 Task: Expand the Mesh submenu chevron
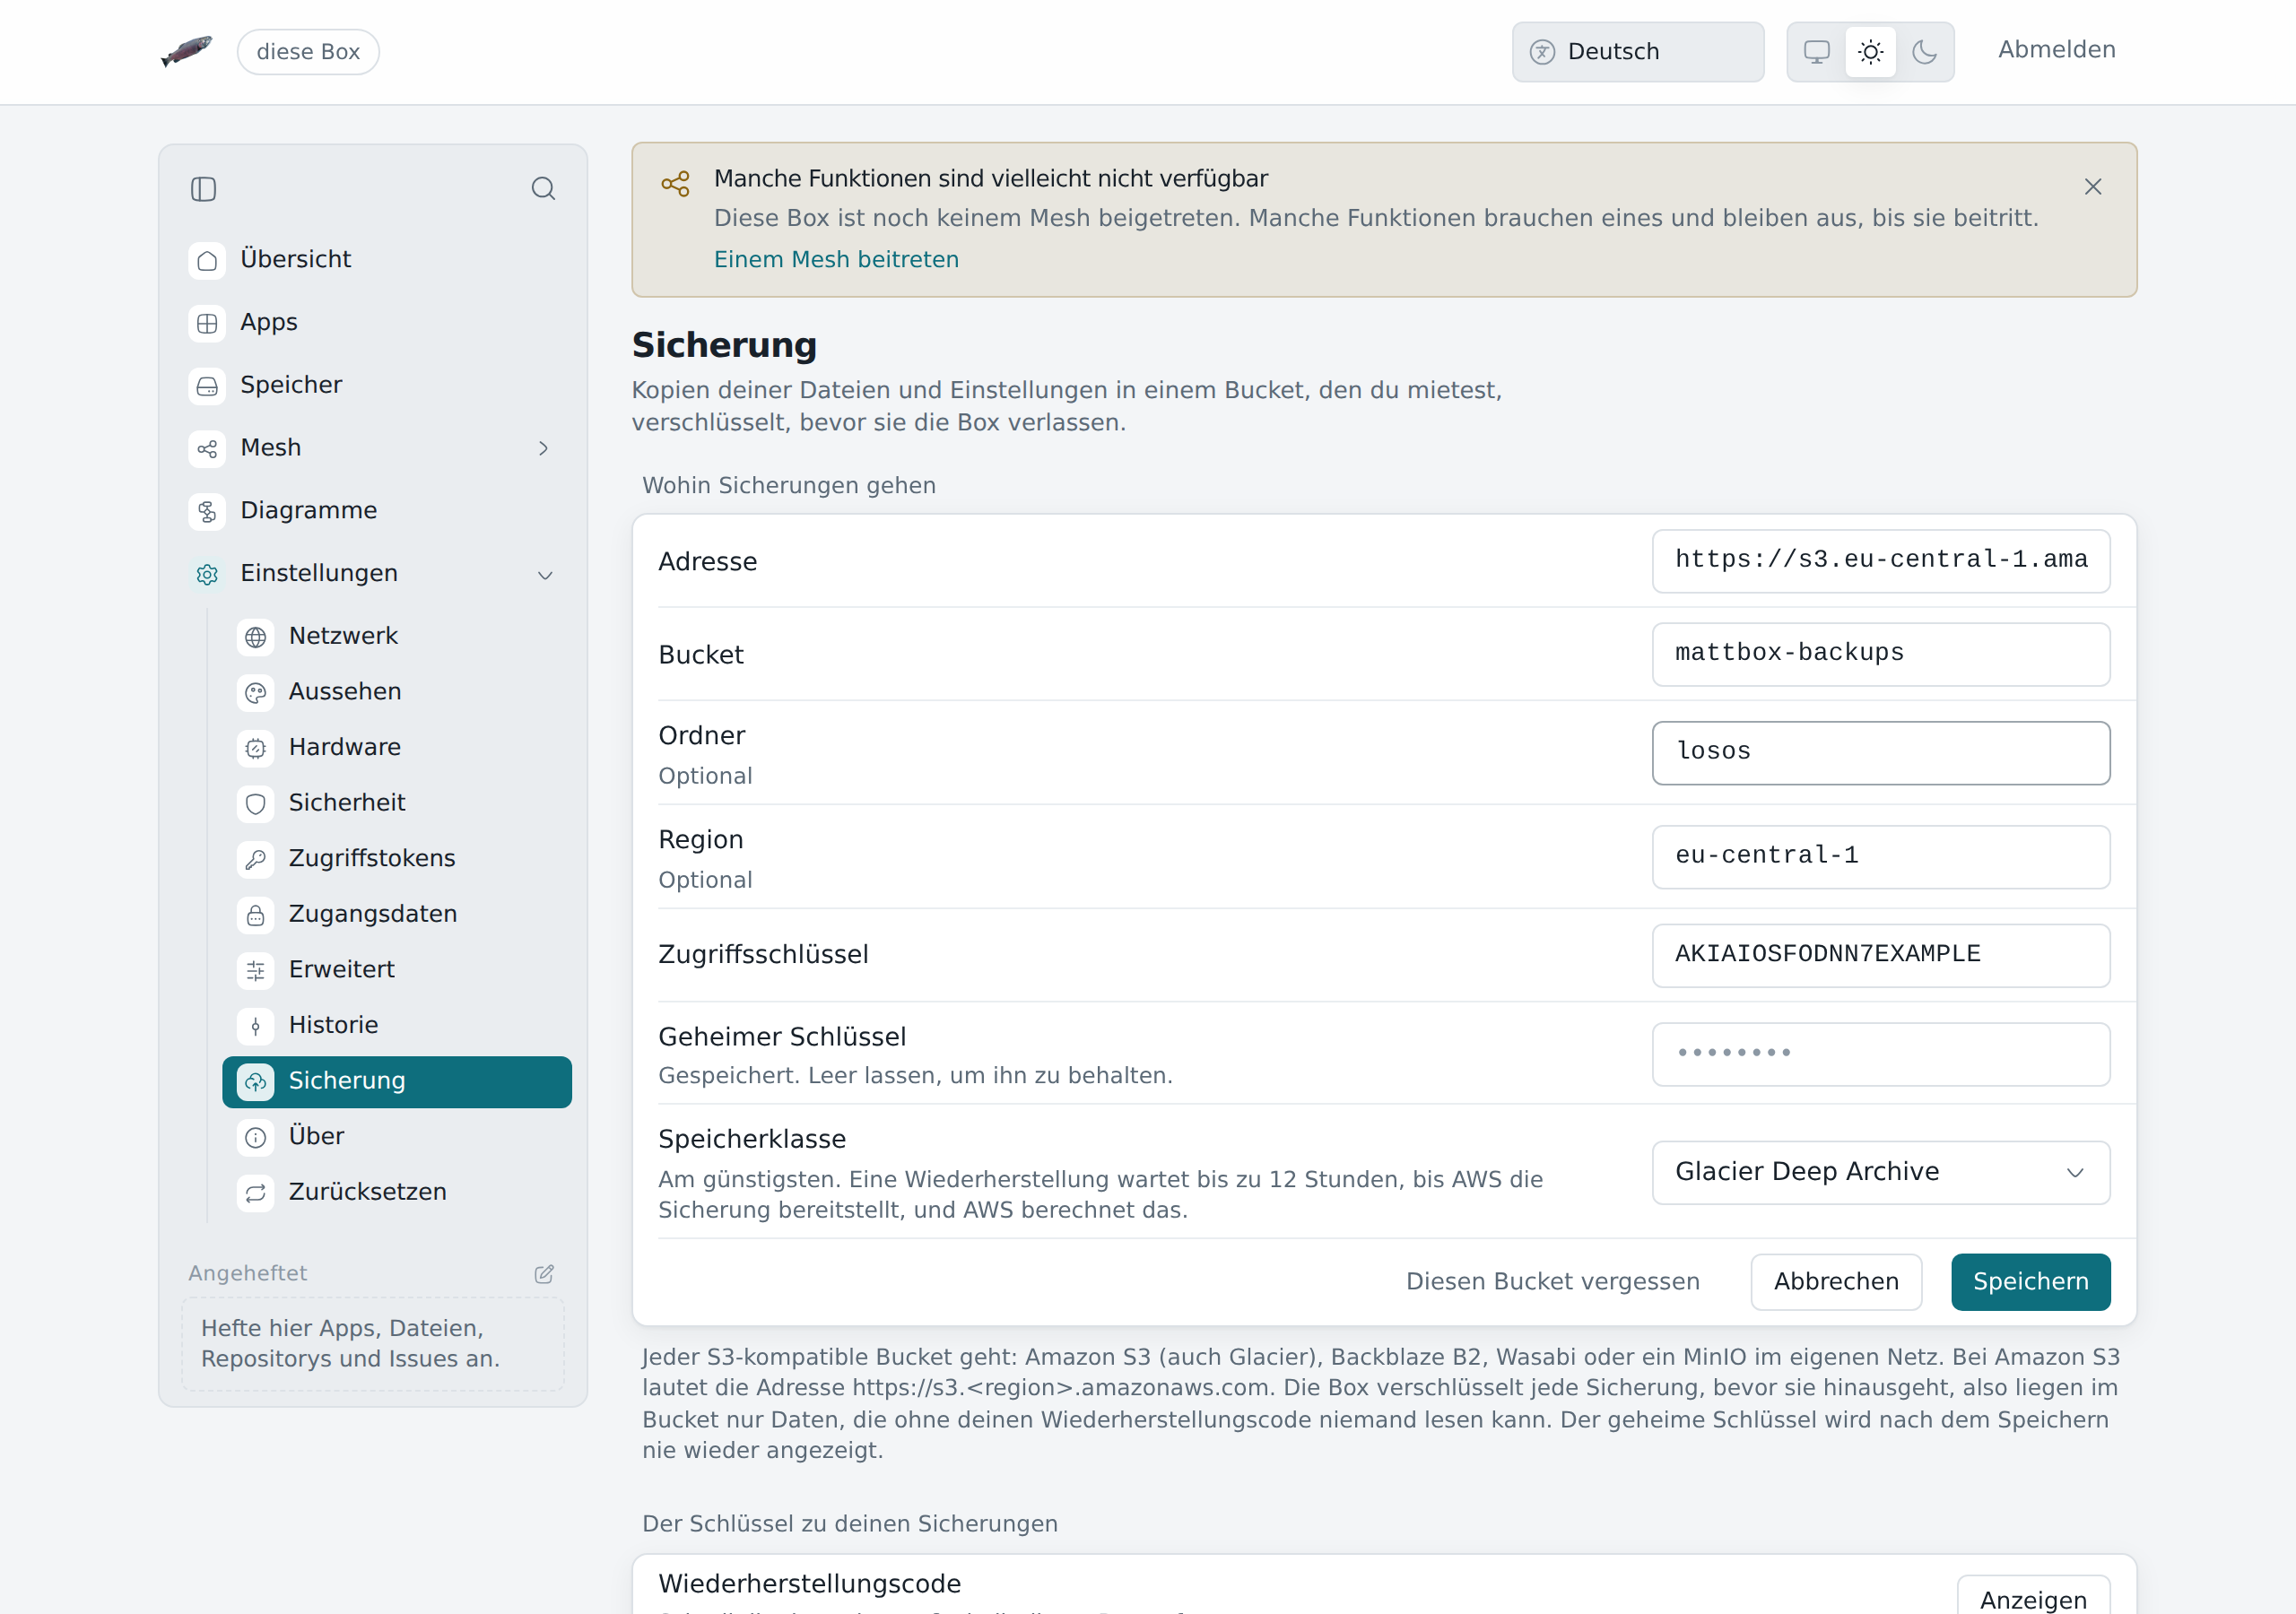point(544,448)
